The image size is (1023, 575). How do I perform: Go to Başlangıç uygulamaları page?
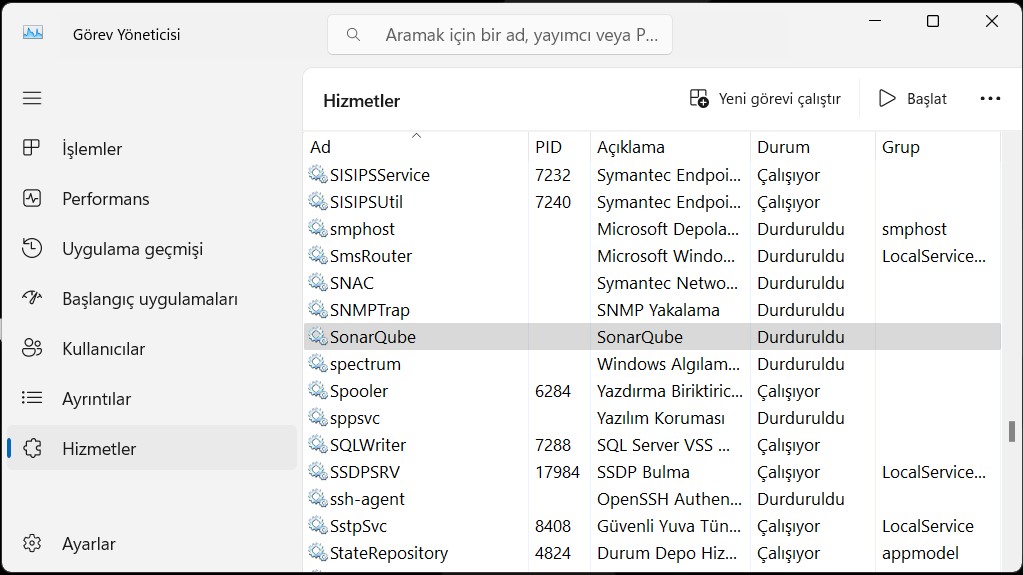coord(151,299)
